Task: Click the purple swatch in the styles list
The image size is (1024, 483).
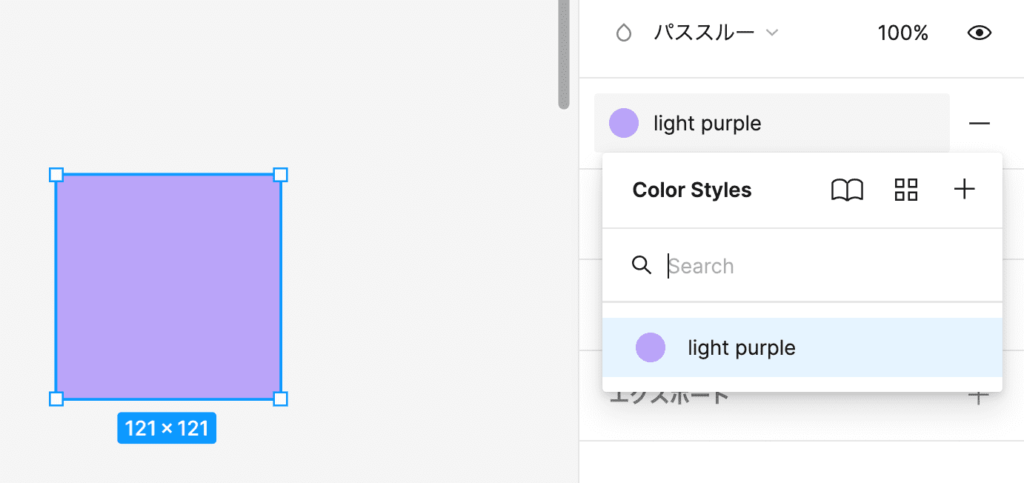Action: 650,348
